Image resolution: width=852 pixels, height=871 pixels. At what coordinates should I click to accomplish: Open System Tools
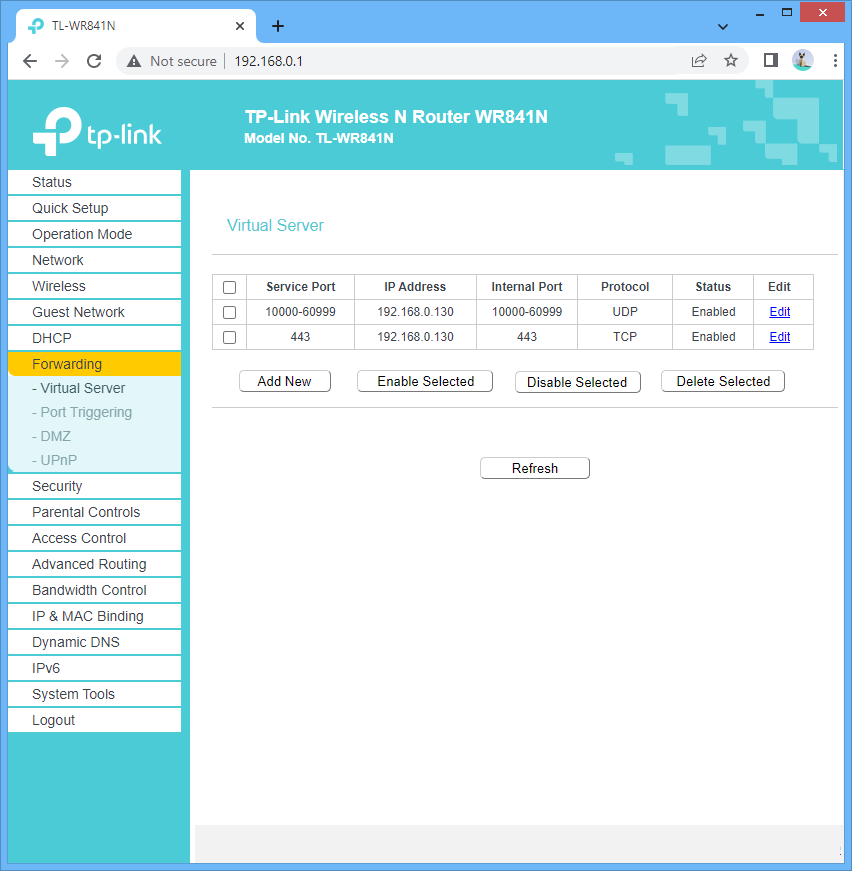[x=94, y=694]
